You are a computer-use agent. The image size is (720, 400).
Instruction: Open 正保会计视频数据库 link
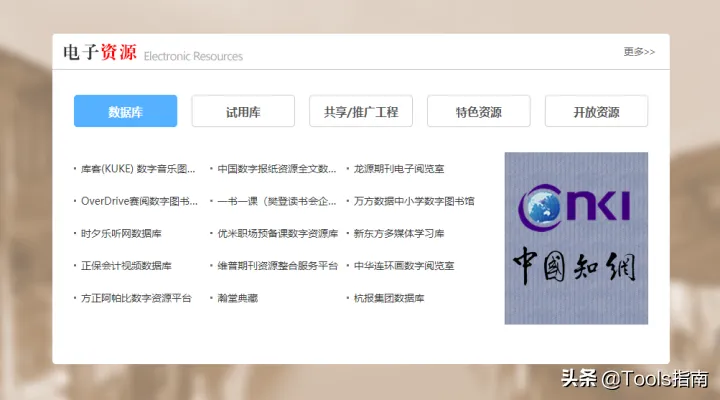point(126,266)
